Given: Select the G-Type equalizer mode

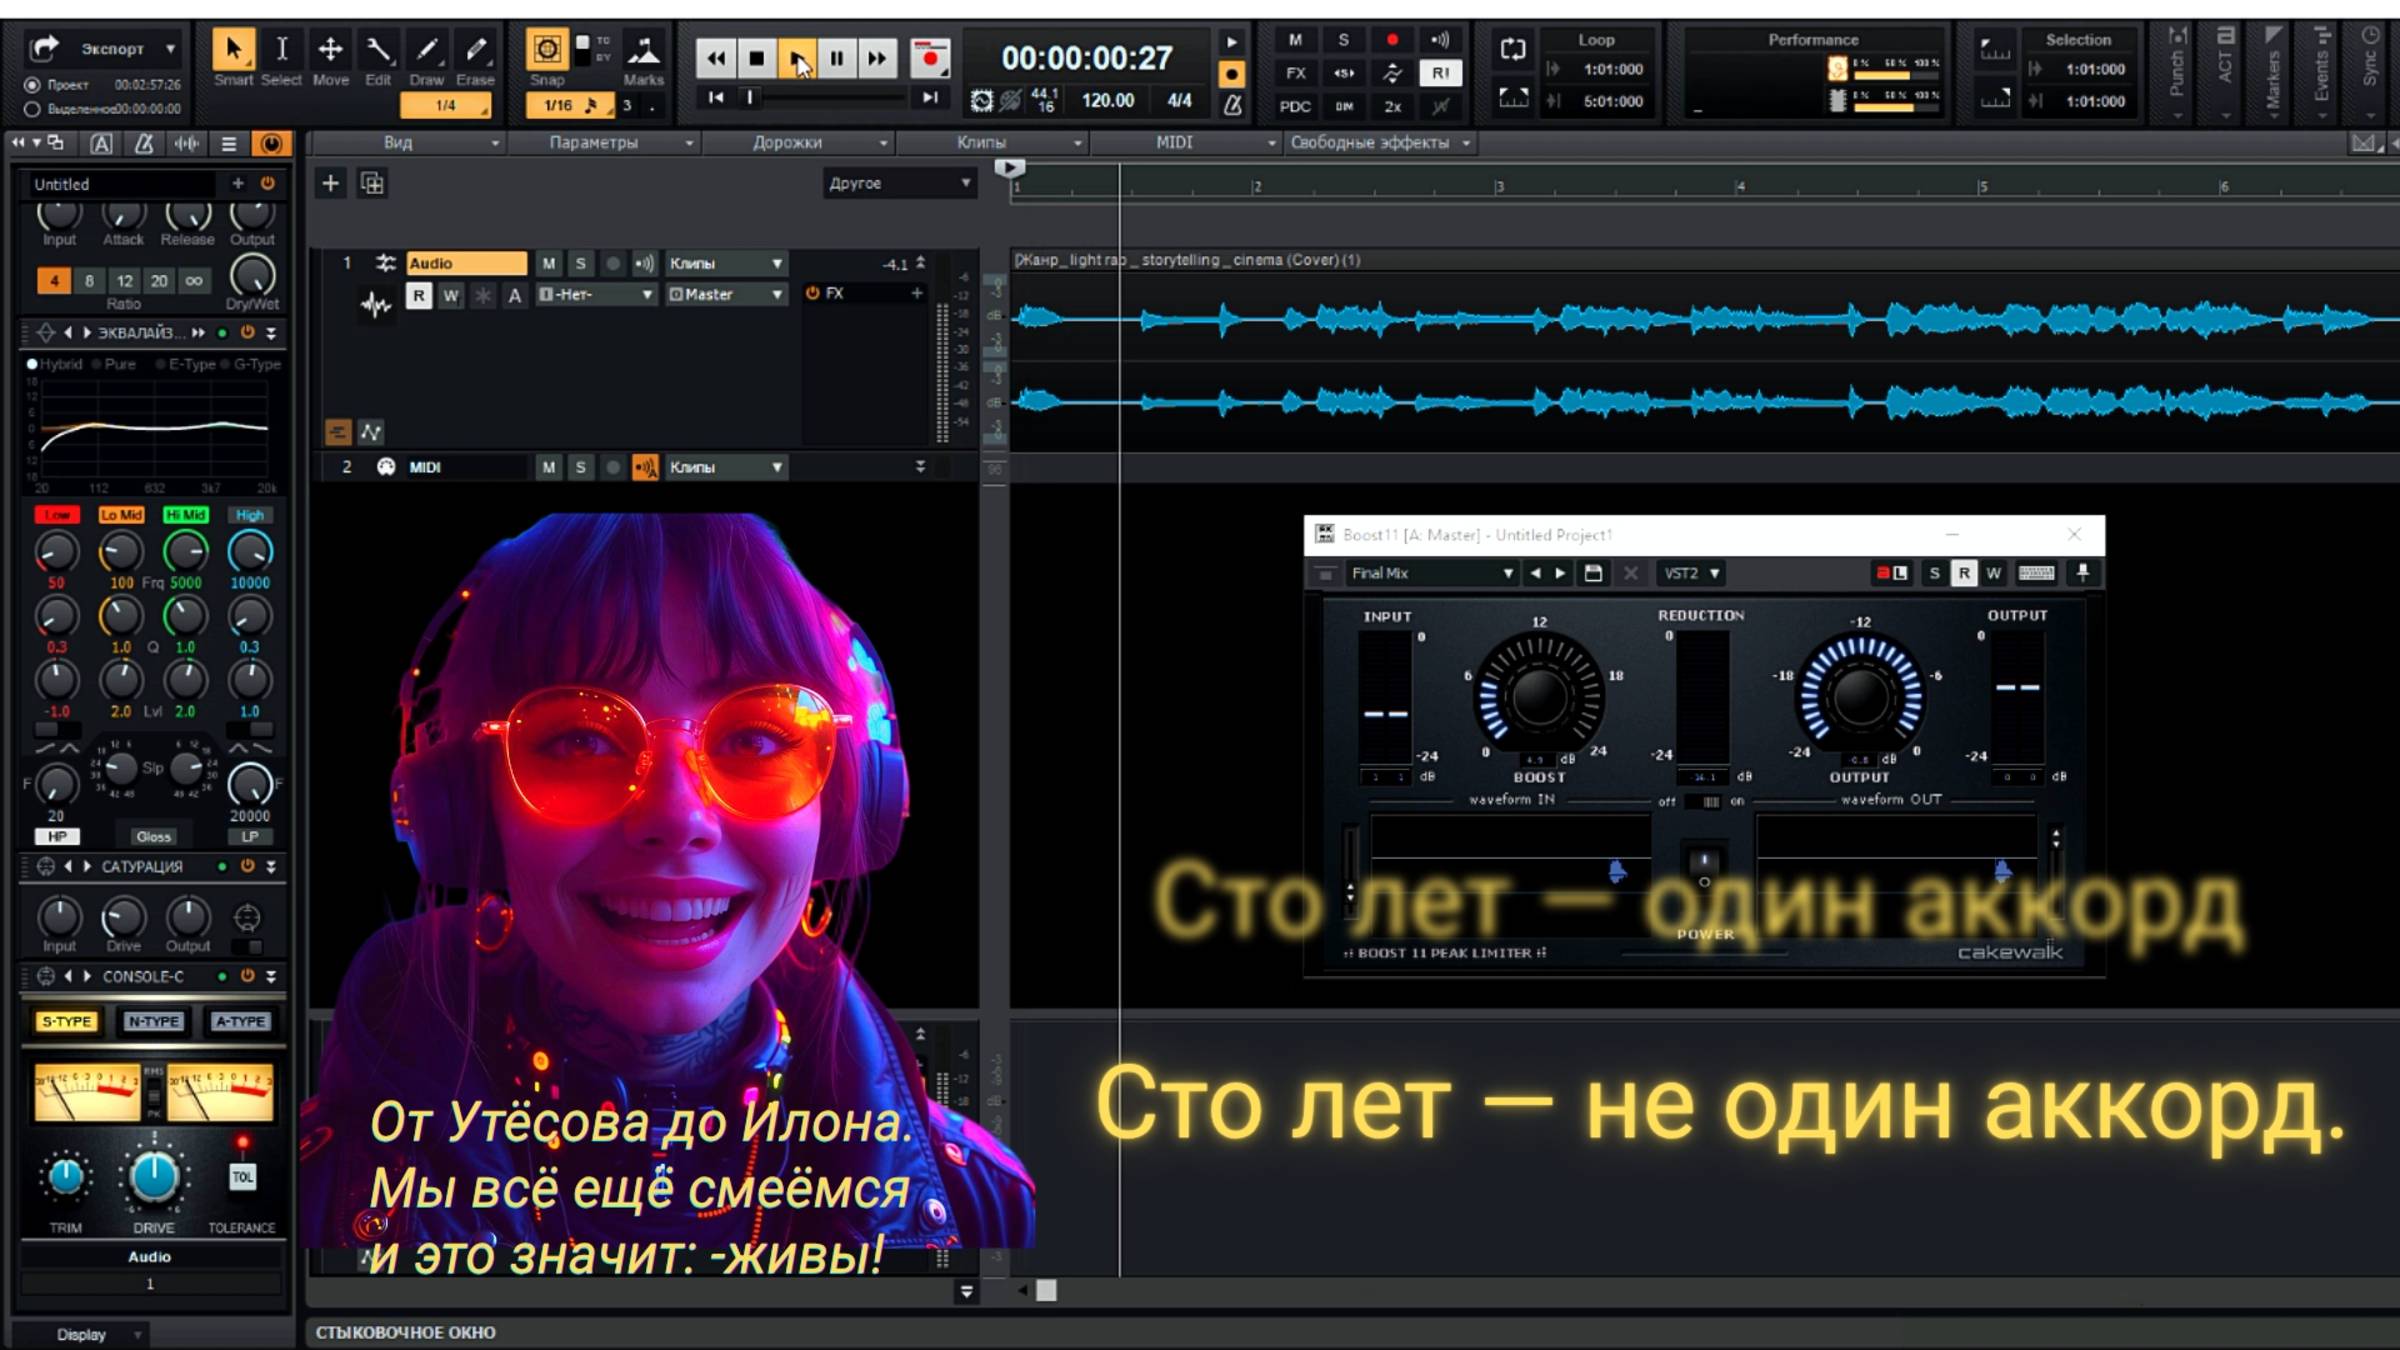Looking at the screenshot, I should (x=256, y=365).
